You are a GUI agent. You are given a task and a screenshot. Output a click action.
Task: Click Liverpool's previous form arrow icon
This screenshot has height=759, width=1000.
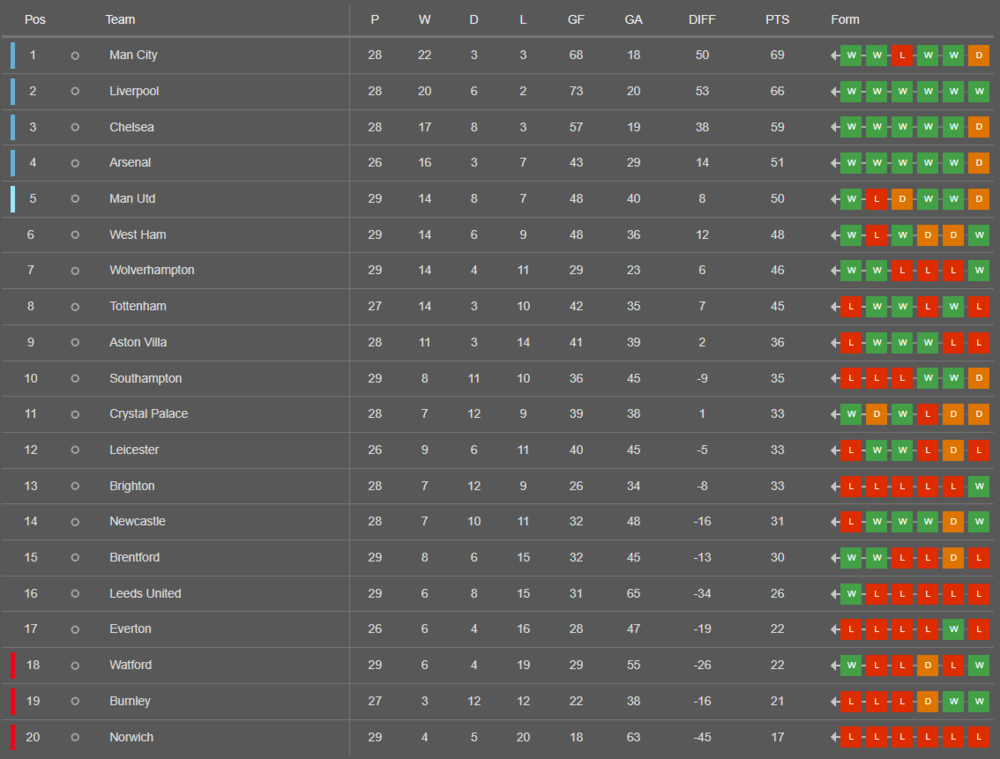(834, 91)
